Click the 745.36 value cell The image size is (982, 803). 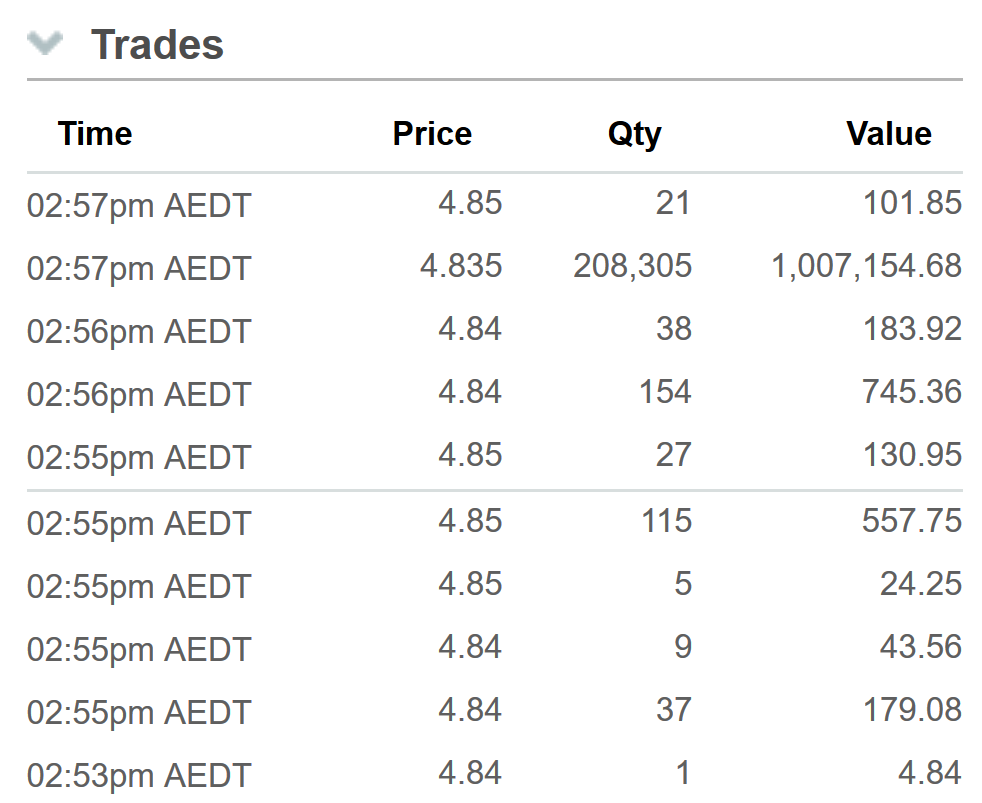(x=912, y=392)
